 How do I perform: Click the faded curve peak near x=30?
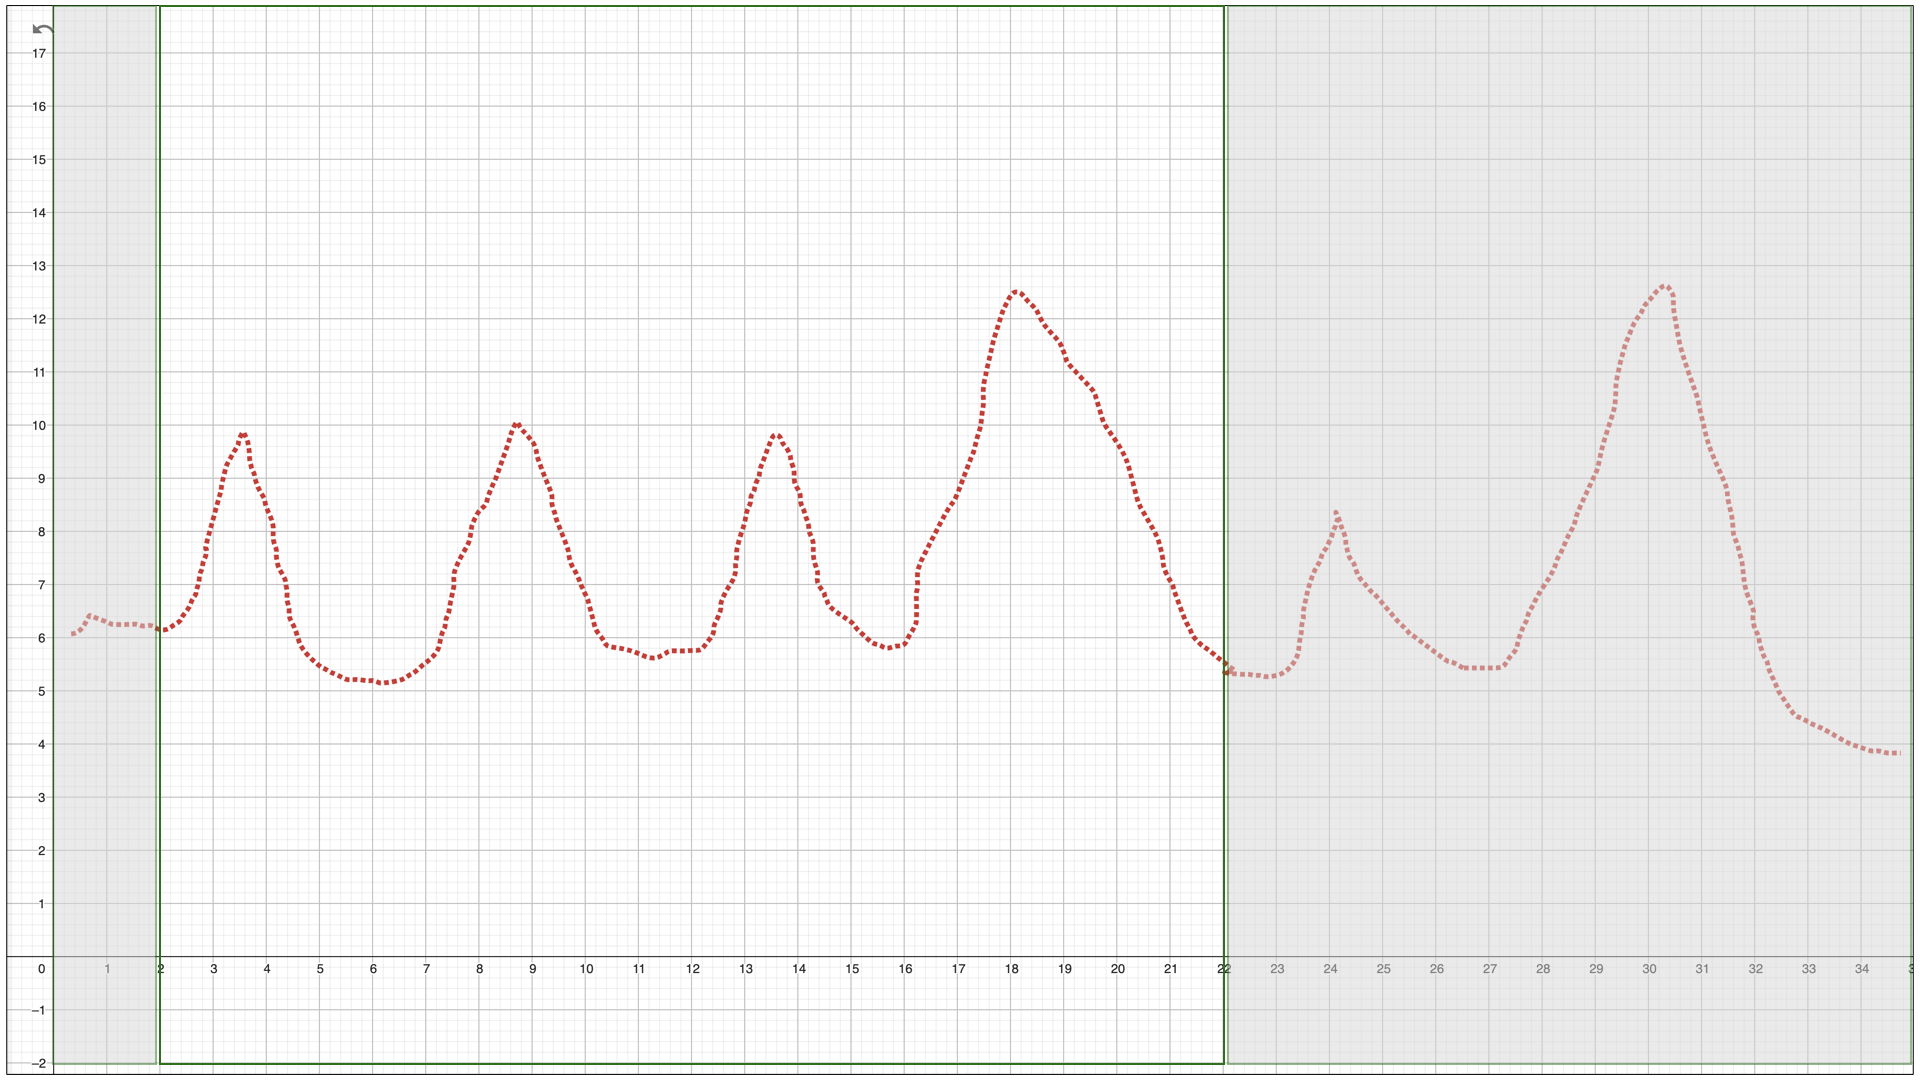click(1665, 286)
